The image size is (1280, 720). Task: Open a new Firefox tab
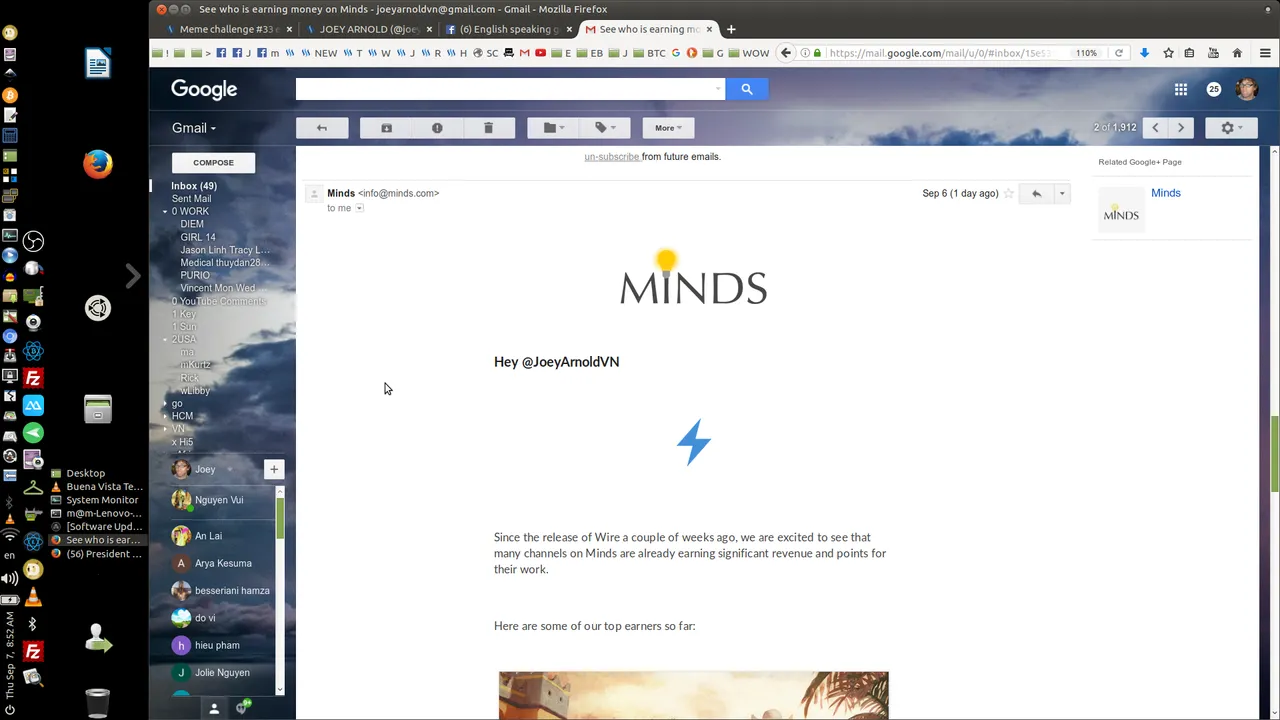point(731,29)
